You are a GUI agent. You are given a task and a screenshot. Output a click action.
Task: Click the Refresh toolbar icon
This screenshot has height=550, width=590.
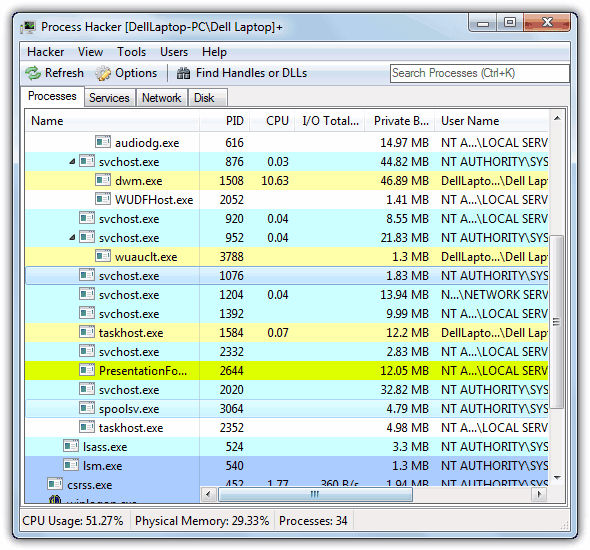click(x=33, y=73)
